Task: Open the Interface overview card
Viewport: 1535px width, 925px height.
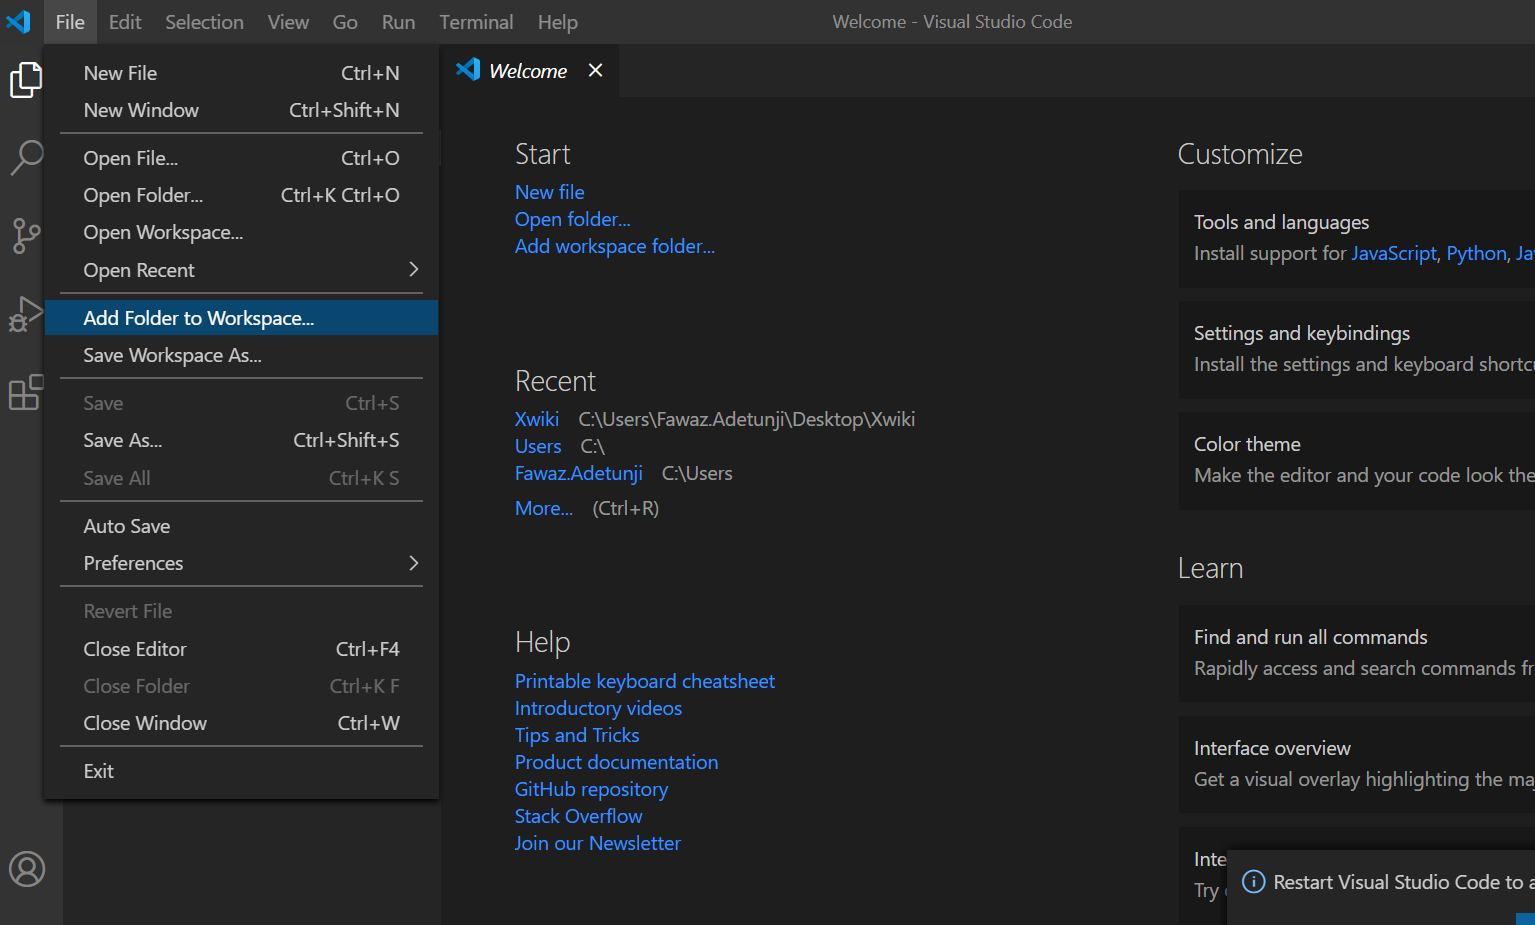Action: click(x=1357, y=764)
